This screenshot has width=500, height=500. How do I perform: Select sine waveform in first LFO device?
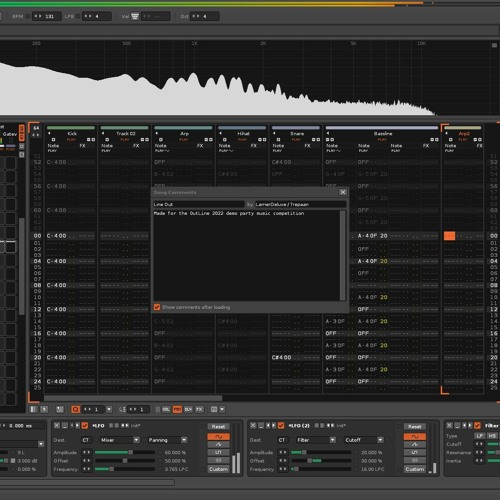[x=218, y=436]
